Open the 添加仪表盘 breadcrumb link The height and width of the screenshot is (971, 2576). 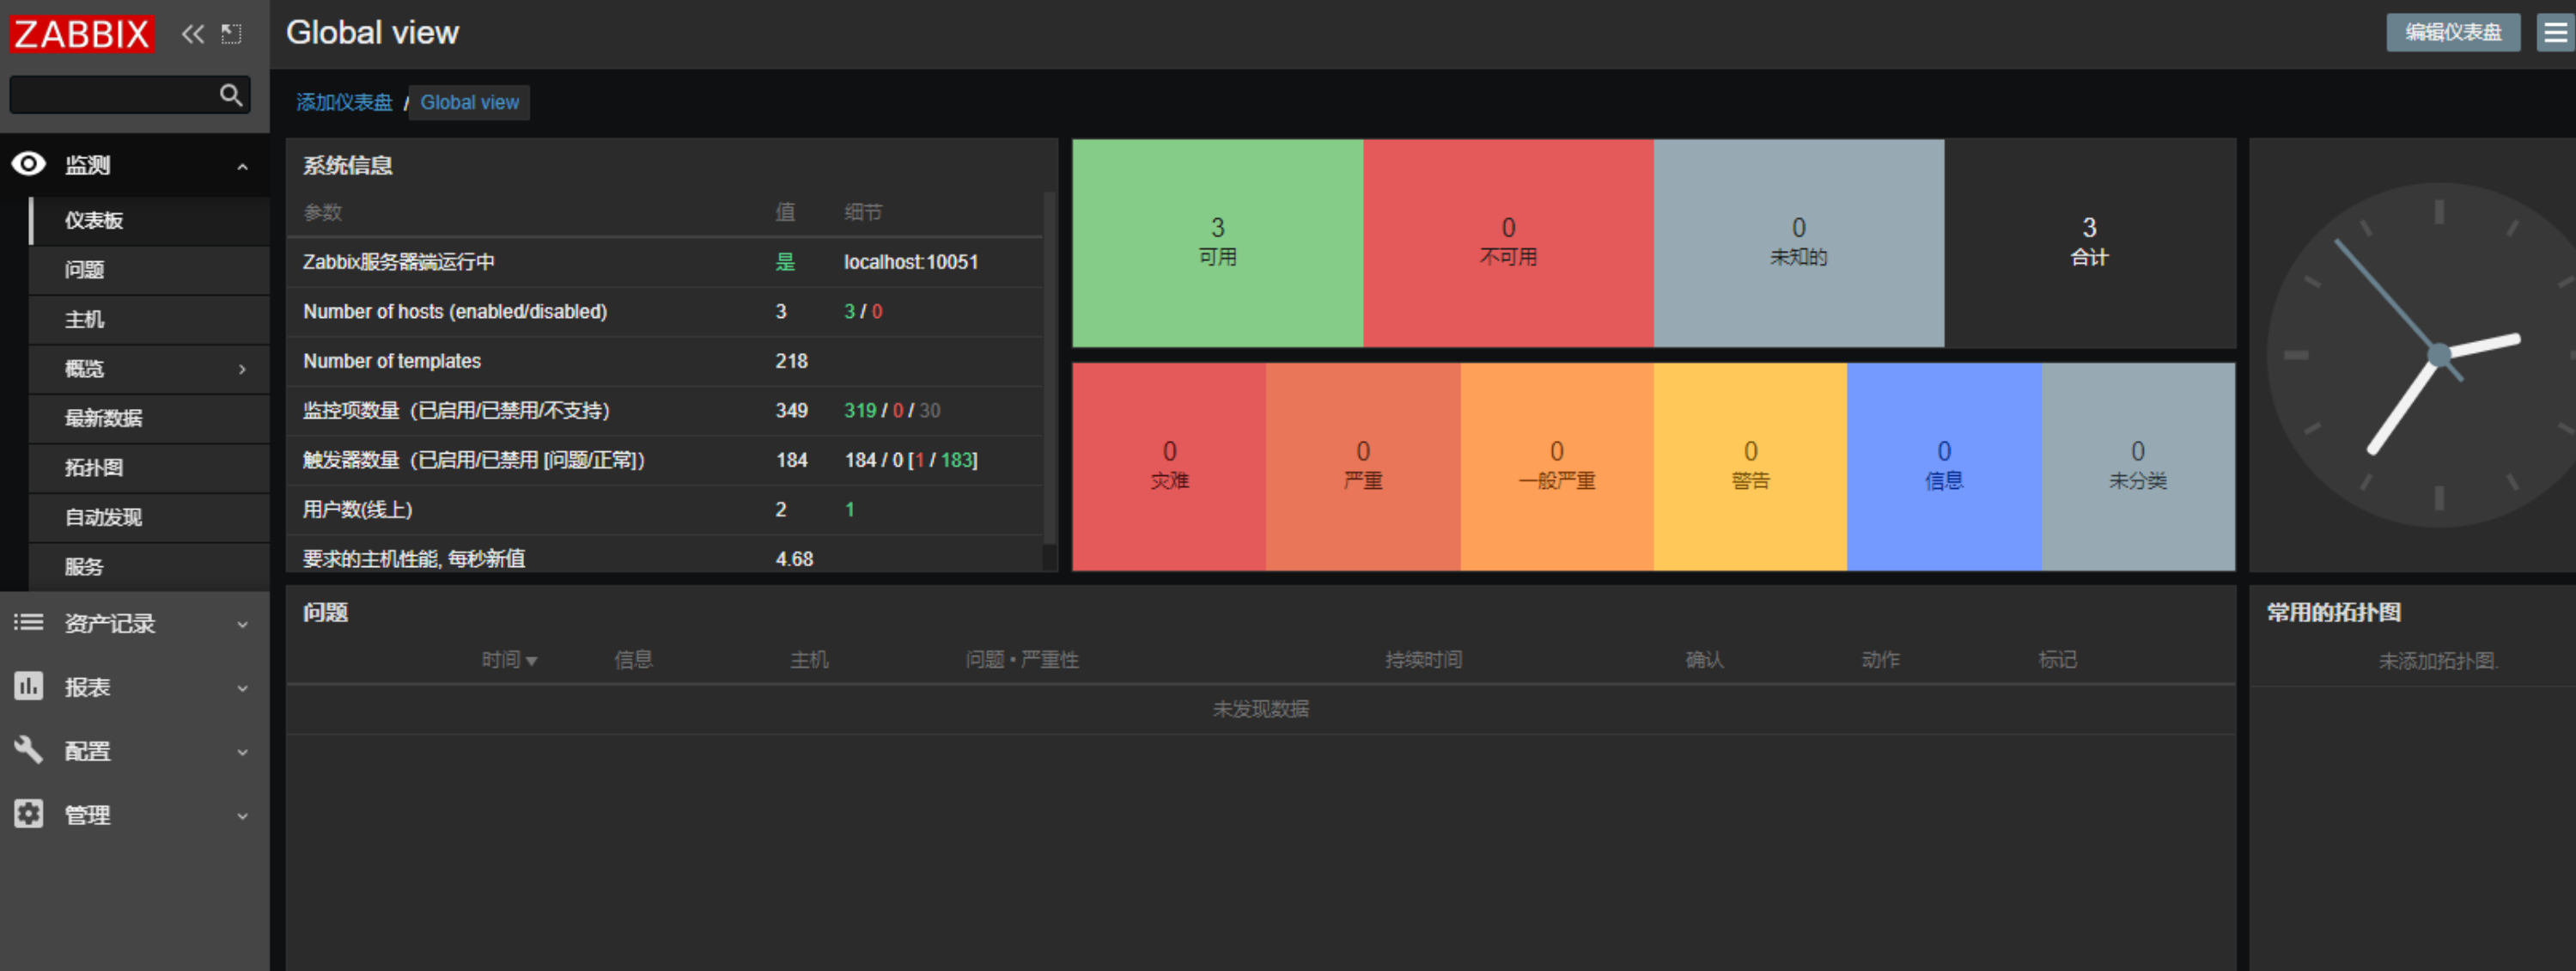click(344, 102)
